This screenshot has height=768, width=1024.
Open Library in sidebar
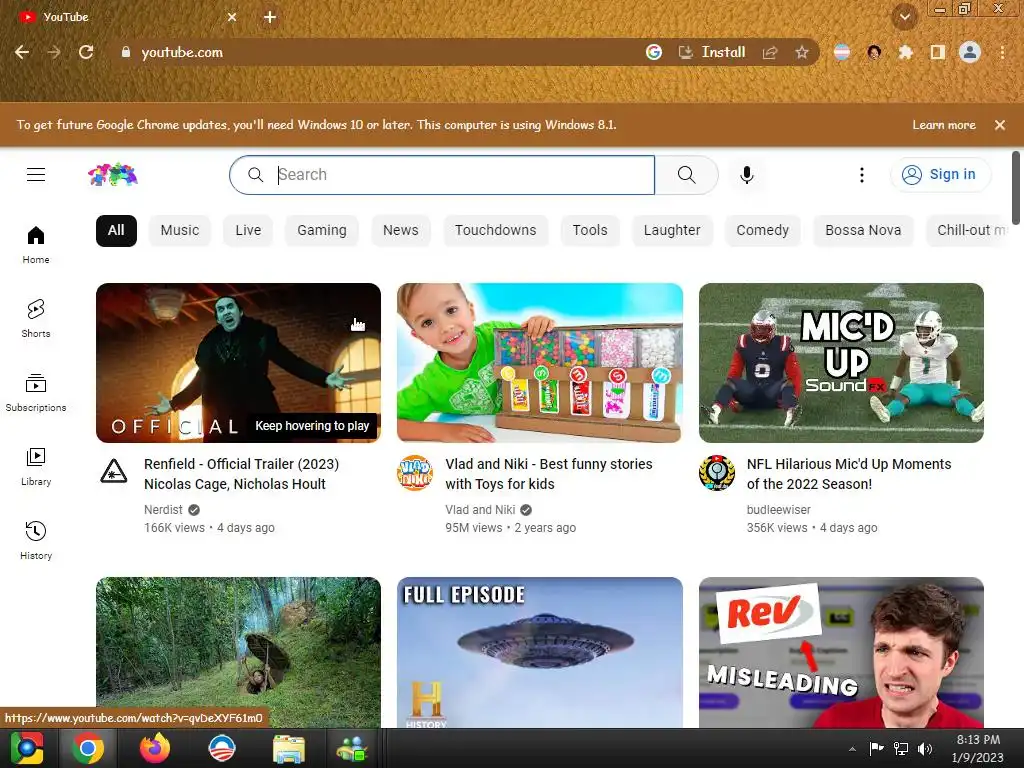36,466
